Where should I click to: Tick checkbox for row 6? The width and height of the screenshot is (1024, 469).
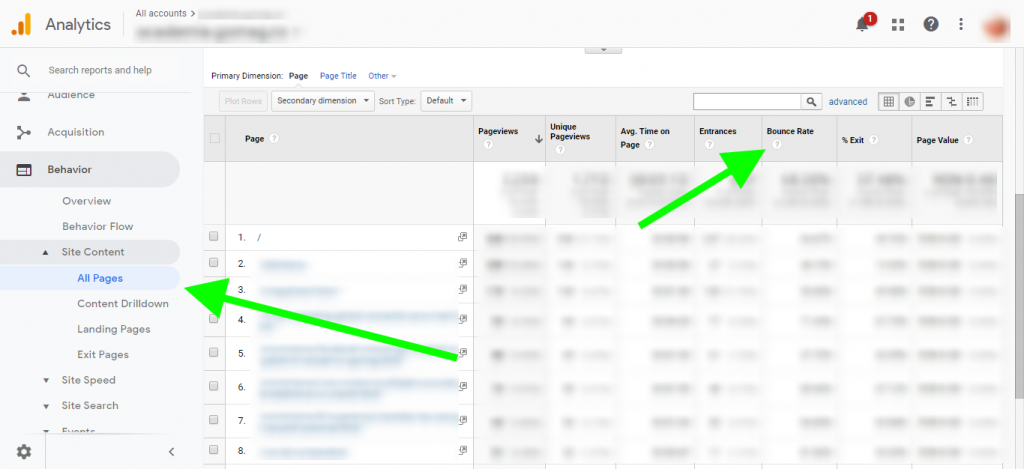coord(214,386)
